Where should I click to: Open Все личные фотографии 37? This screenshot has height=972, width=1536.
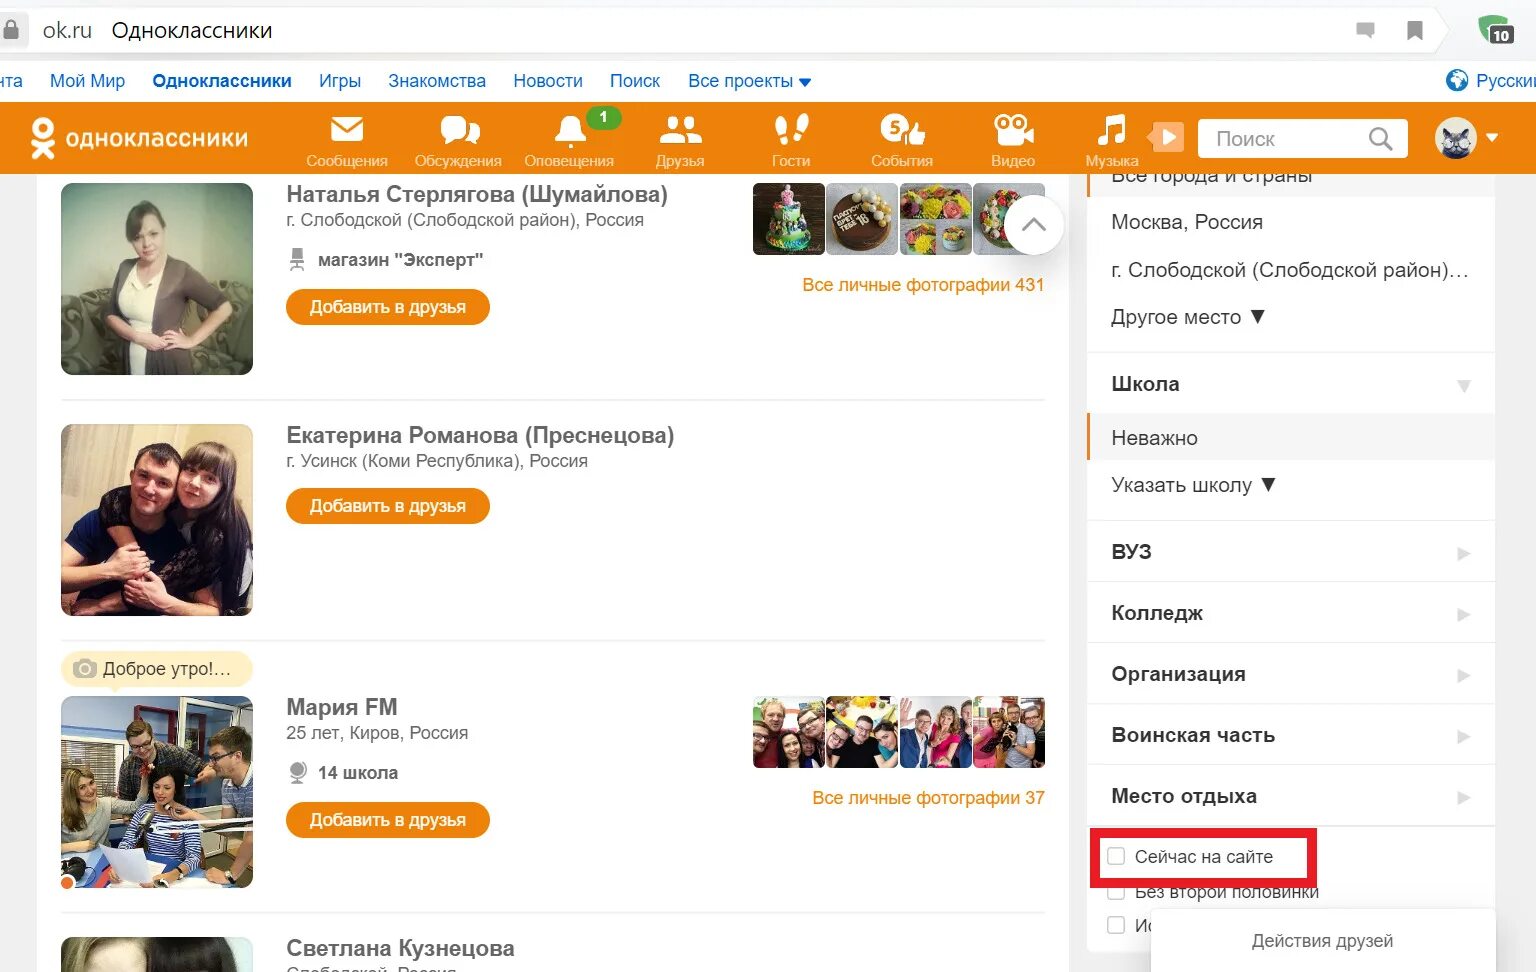click(x=928, y=798)
